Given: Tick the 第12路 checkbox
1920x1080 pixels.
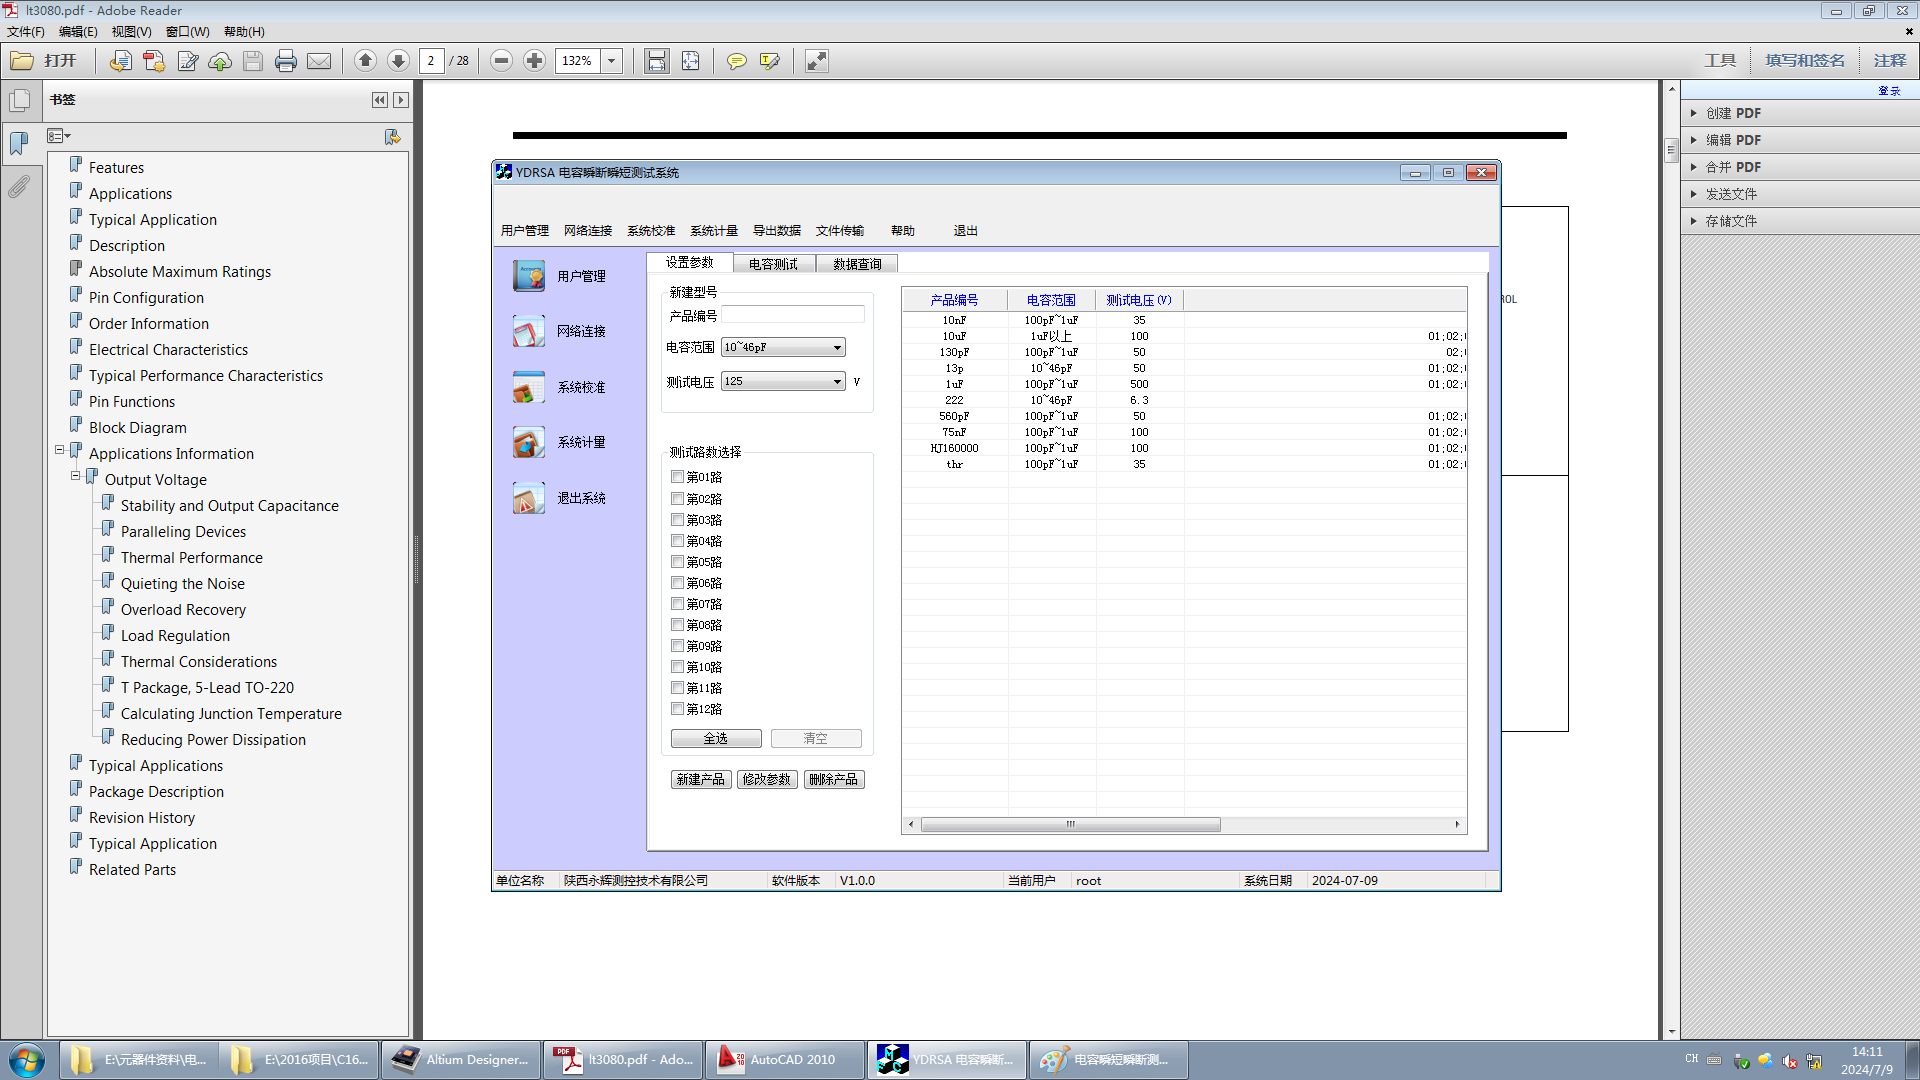Looking at the screenshot, I should tap(677, 709).
